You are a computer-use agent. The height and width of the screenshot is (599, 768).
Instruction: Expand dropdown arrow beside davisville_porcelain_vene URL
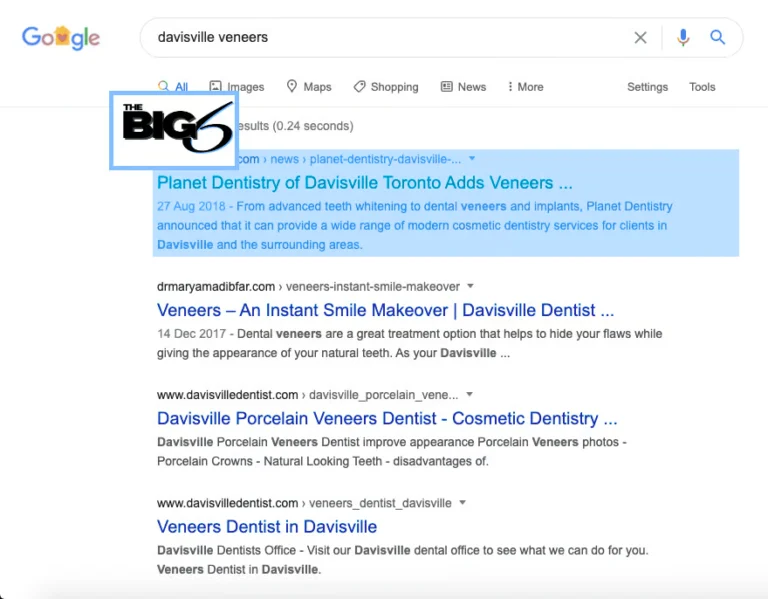pos(469,394)
